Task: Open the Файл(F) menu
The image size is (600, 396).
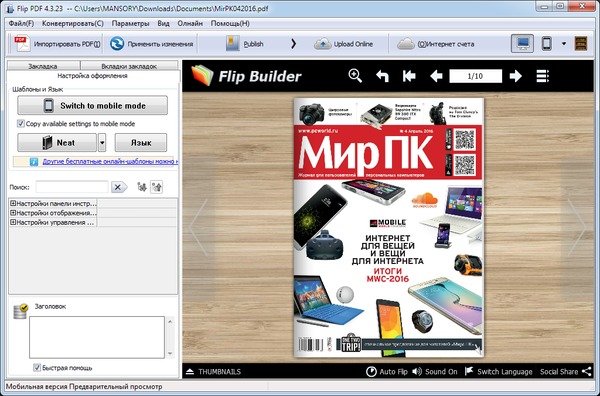Action: click(x=21, y=23)
